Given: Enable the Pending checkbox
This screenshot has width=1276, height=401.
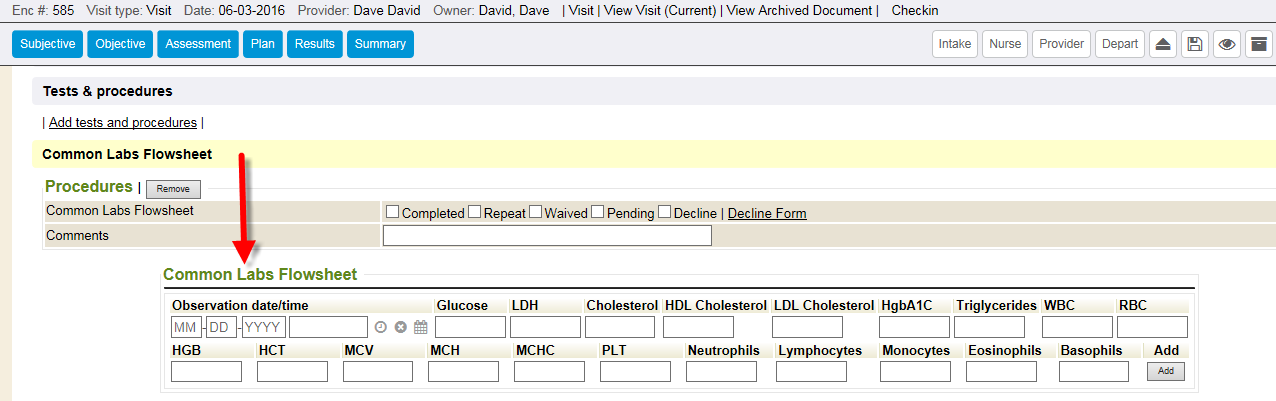Looking at the screenshot, I should tap(597, 212).
